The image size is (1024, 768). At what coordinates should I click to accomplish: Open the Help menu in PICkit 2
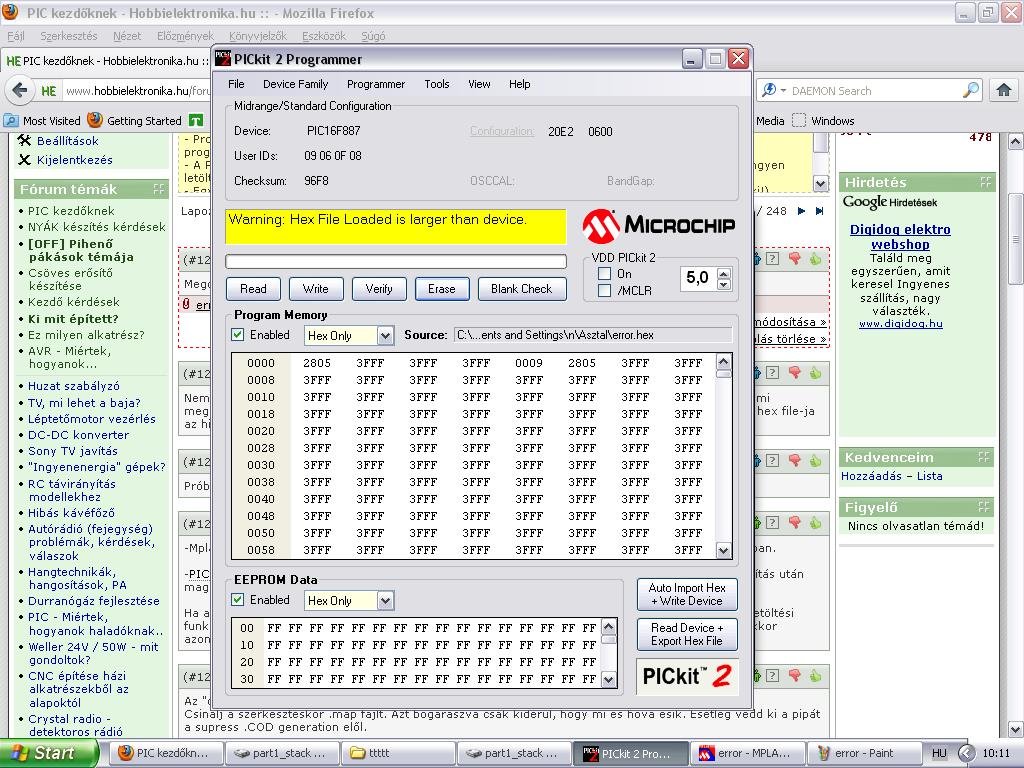coord(519,84)
